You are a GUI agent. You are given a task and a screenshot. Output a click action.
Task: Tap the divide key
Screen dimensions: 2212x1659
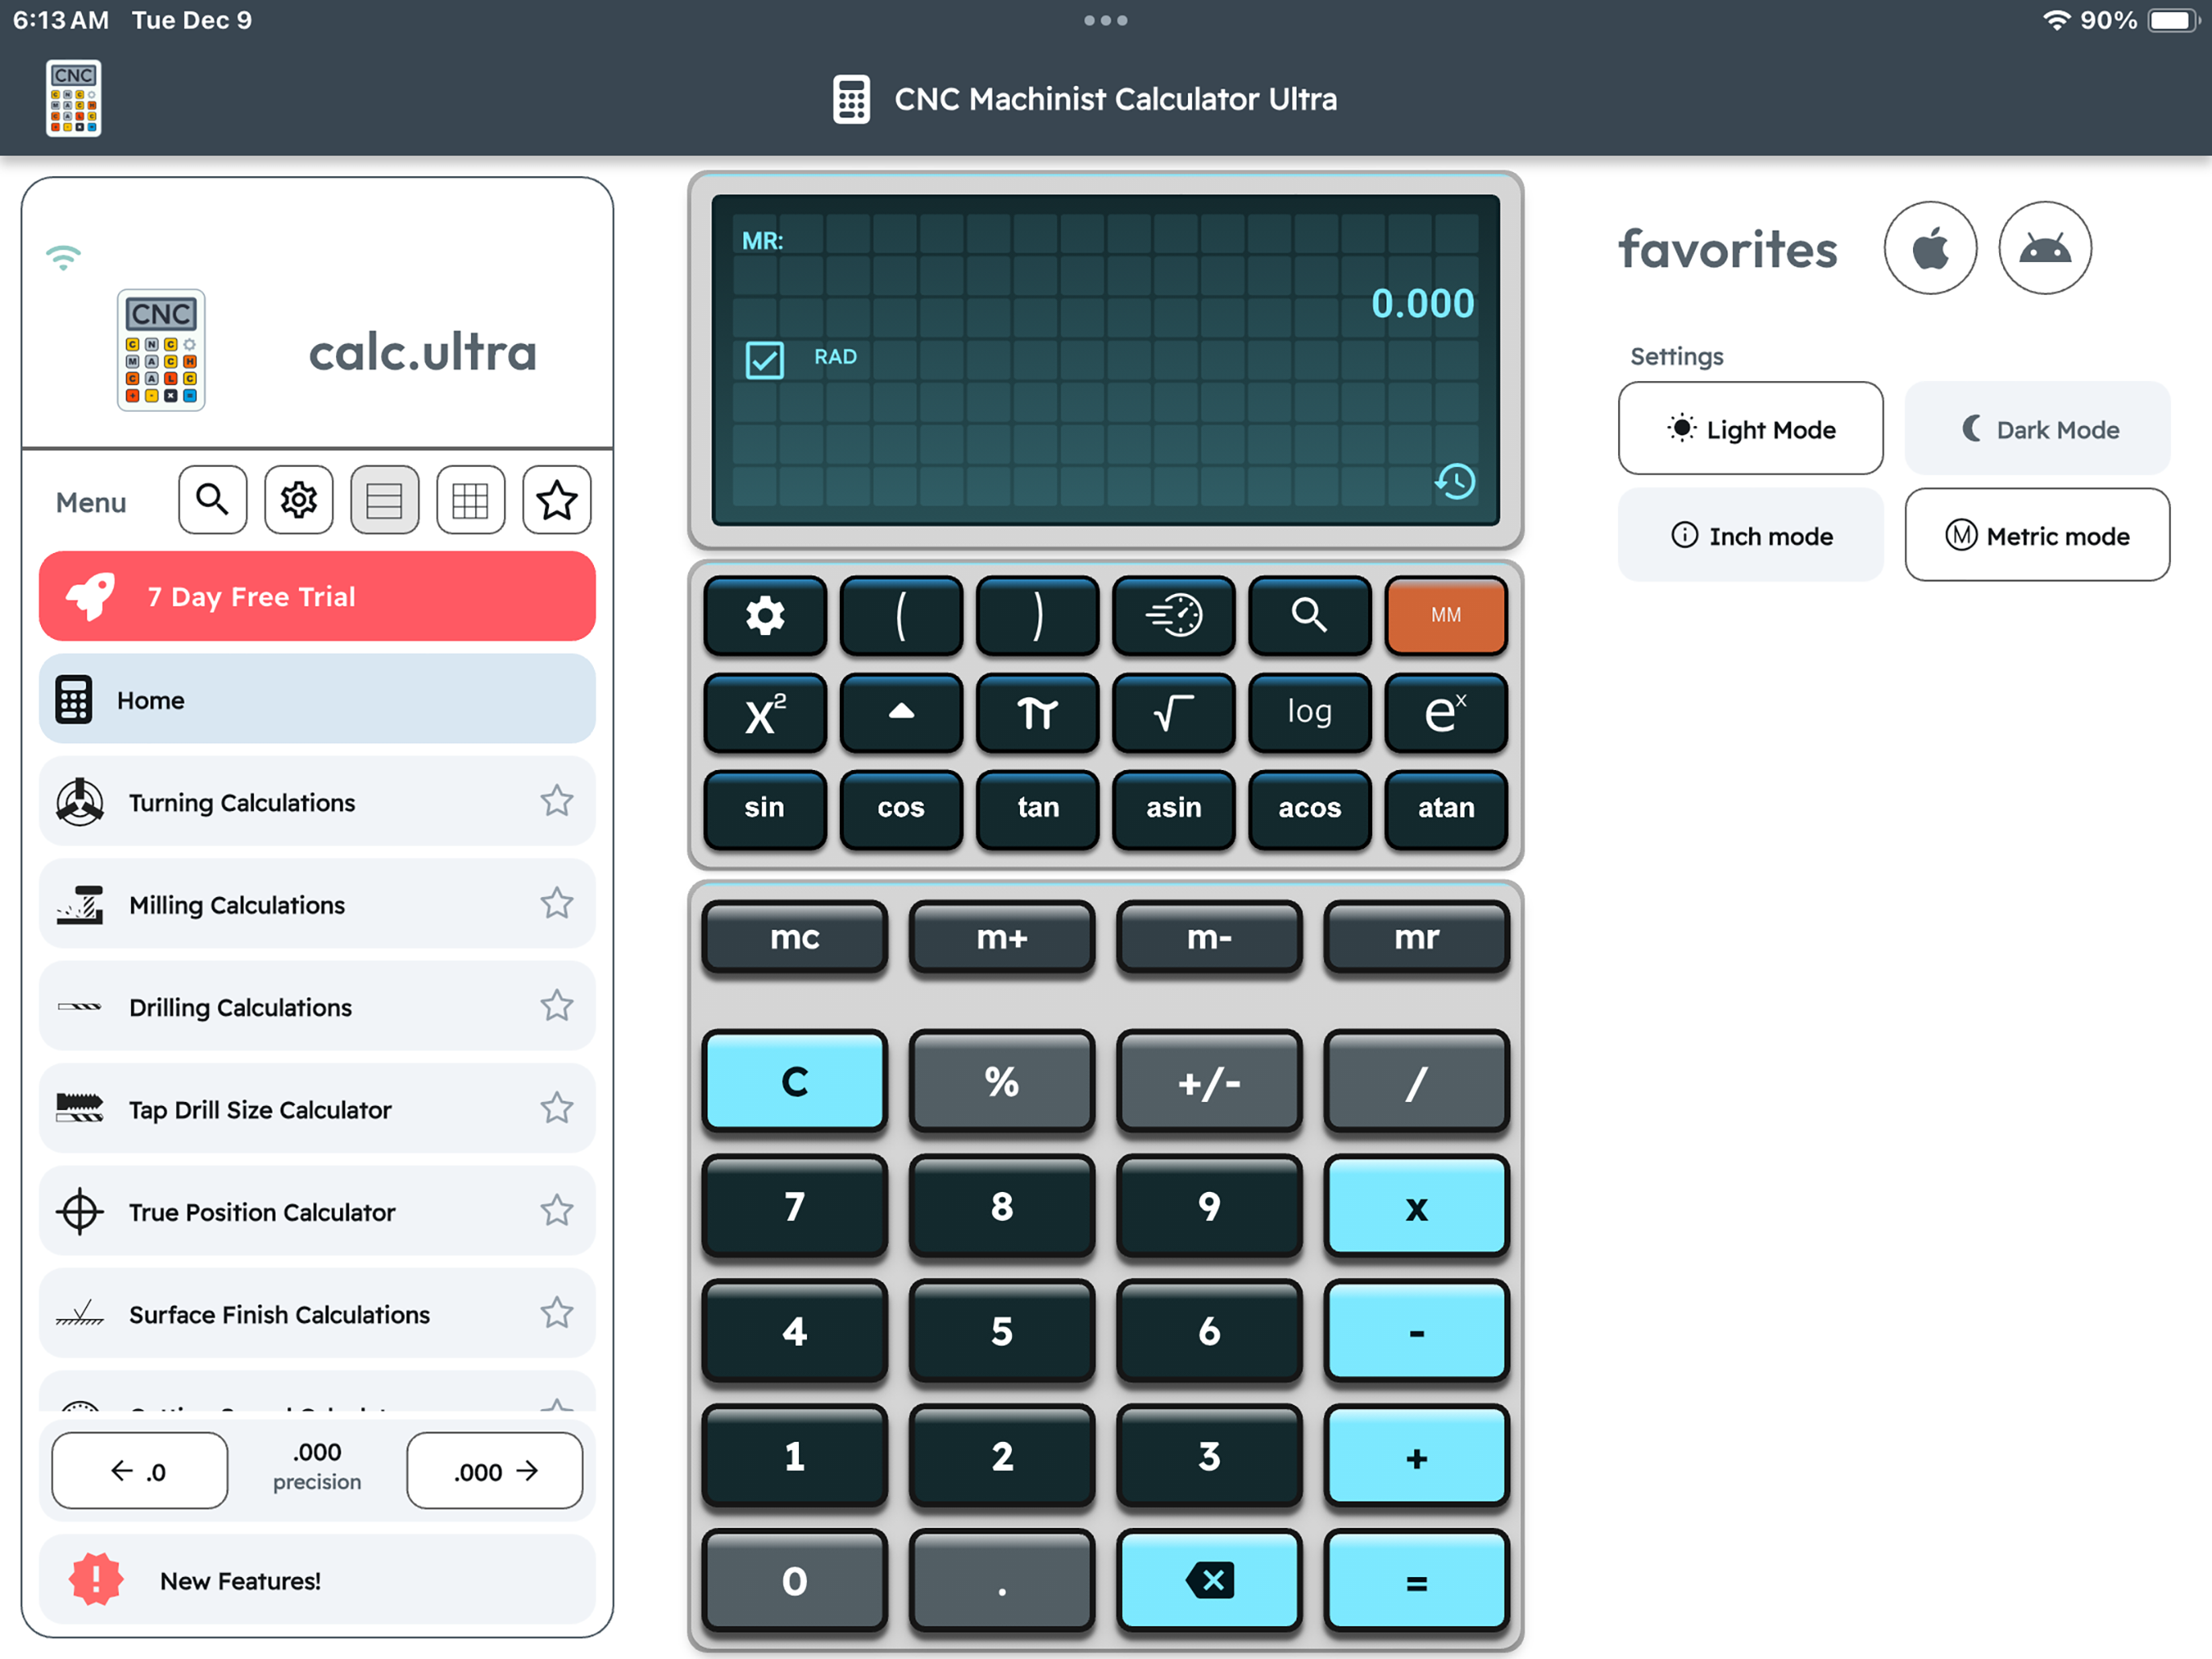(x=1416, y=1081)
